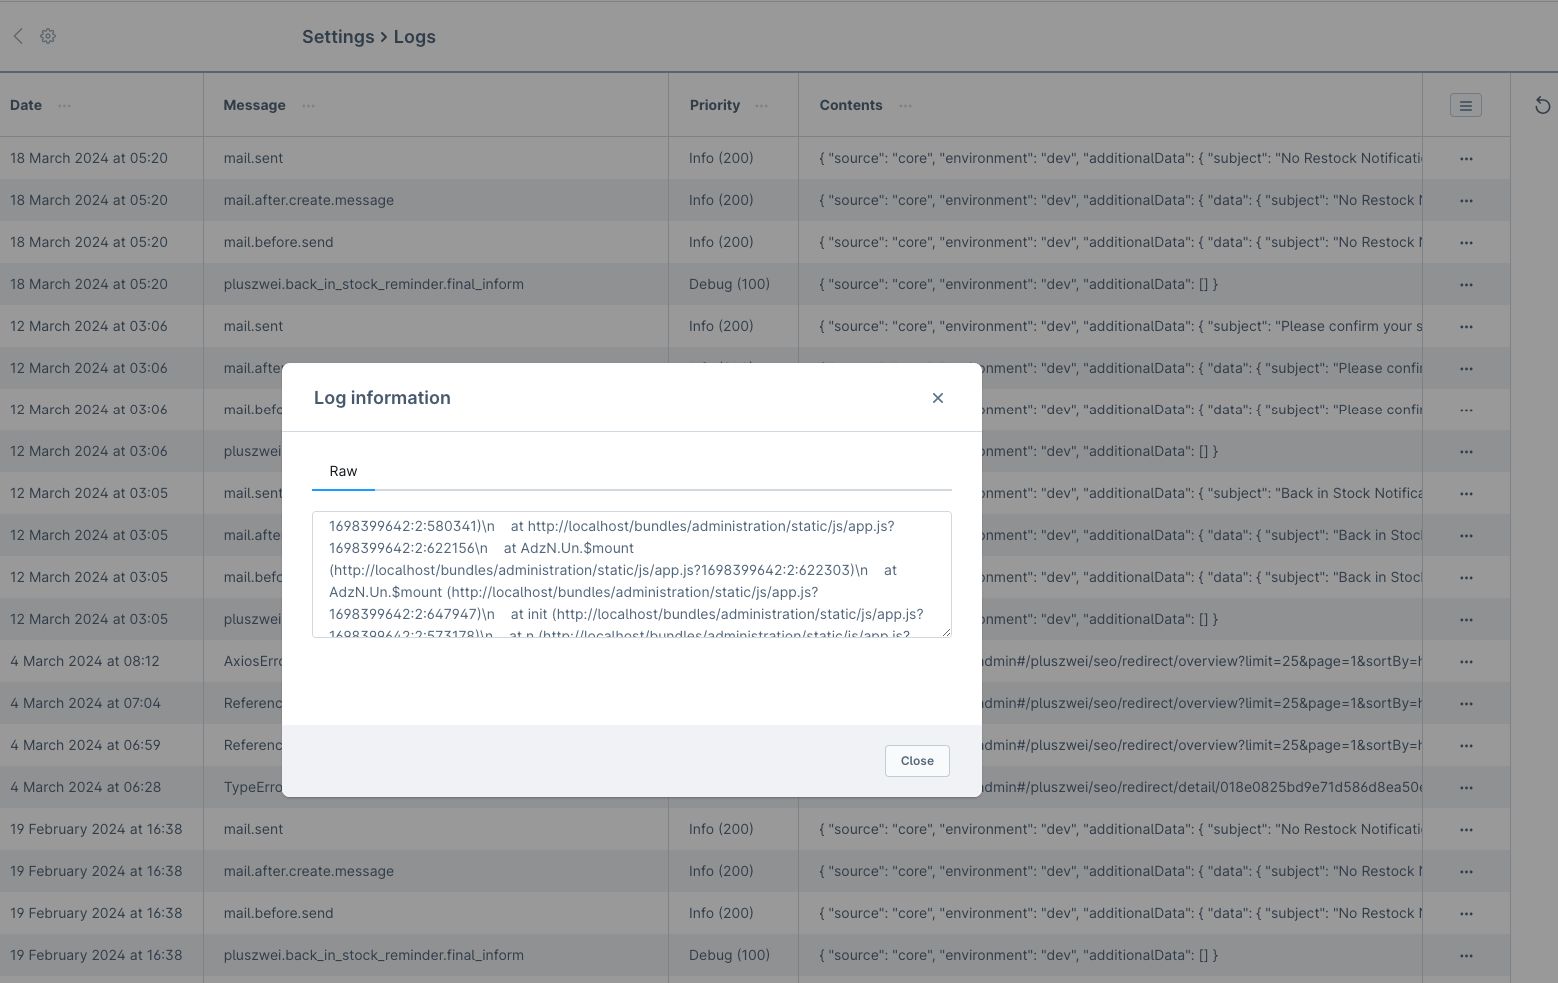
Task: Open the Date column options menu
Action: click(x=64, y=105)
